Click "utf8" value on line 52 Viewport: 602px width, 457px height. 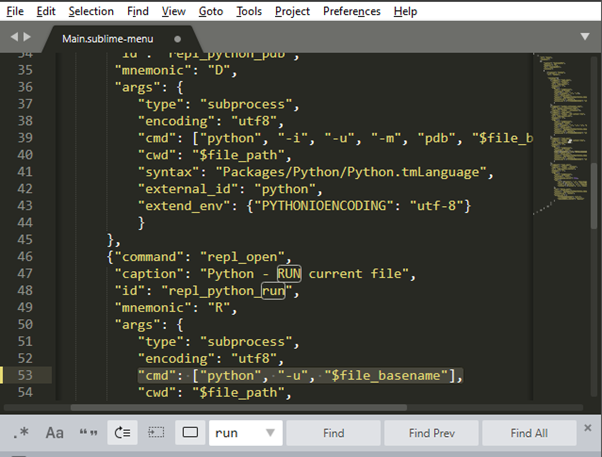254,358
